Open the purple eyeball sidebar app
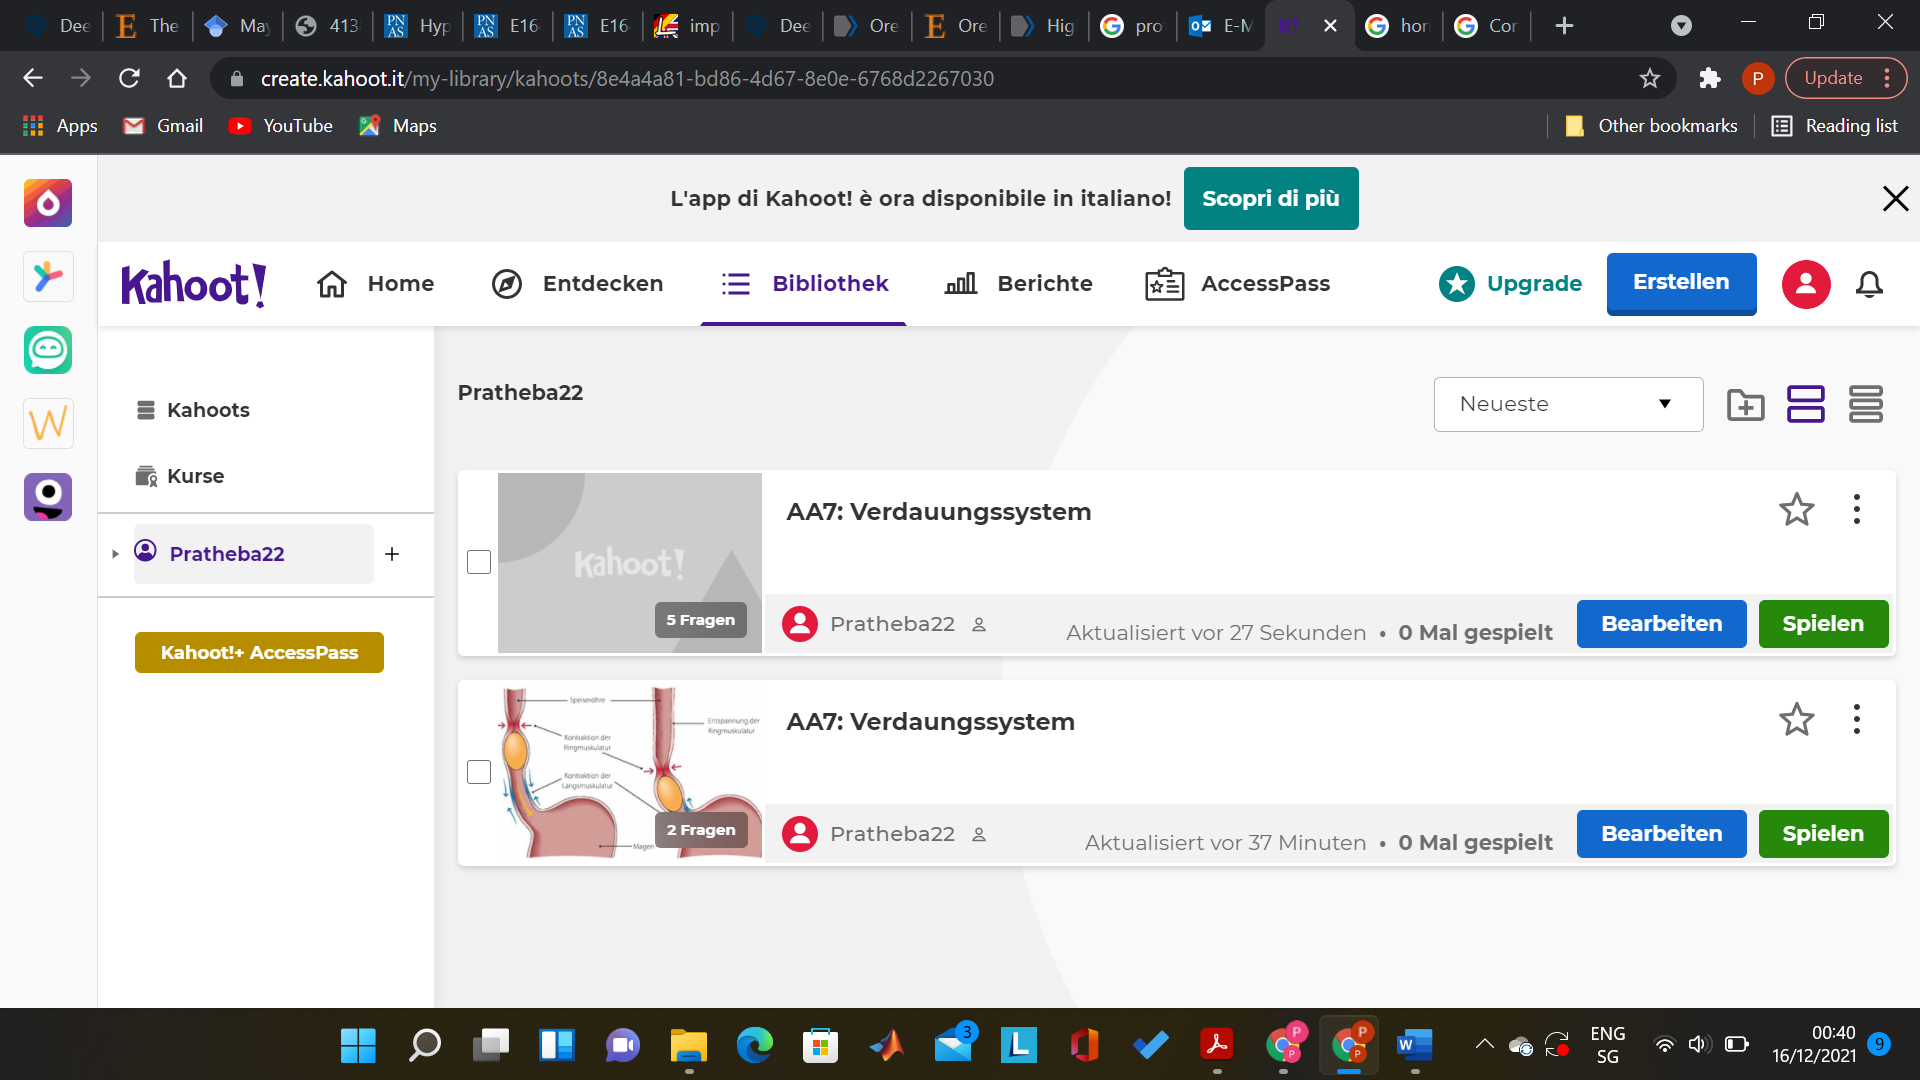The width and height of the screenshot is (1920, 1080). coord(48,497)
